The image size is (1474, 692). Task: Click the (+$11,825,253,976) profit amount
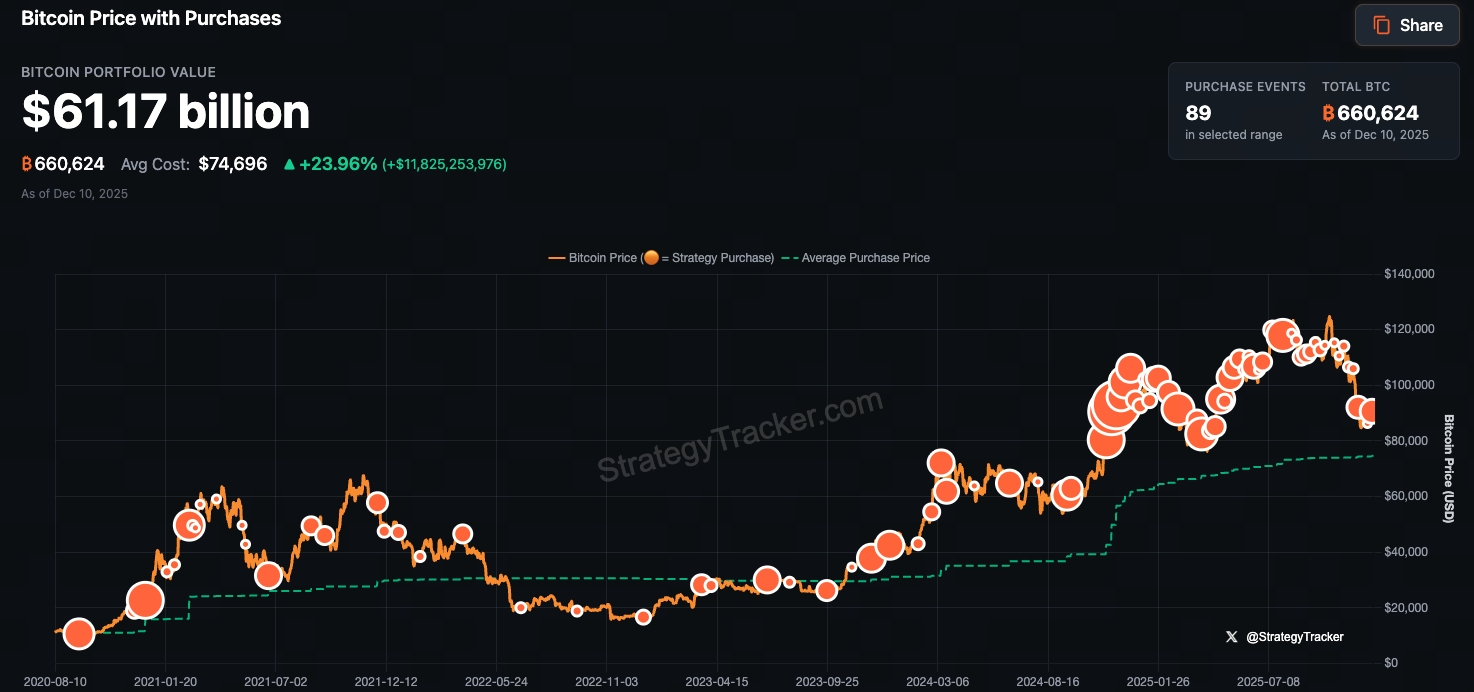point(445,164)
